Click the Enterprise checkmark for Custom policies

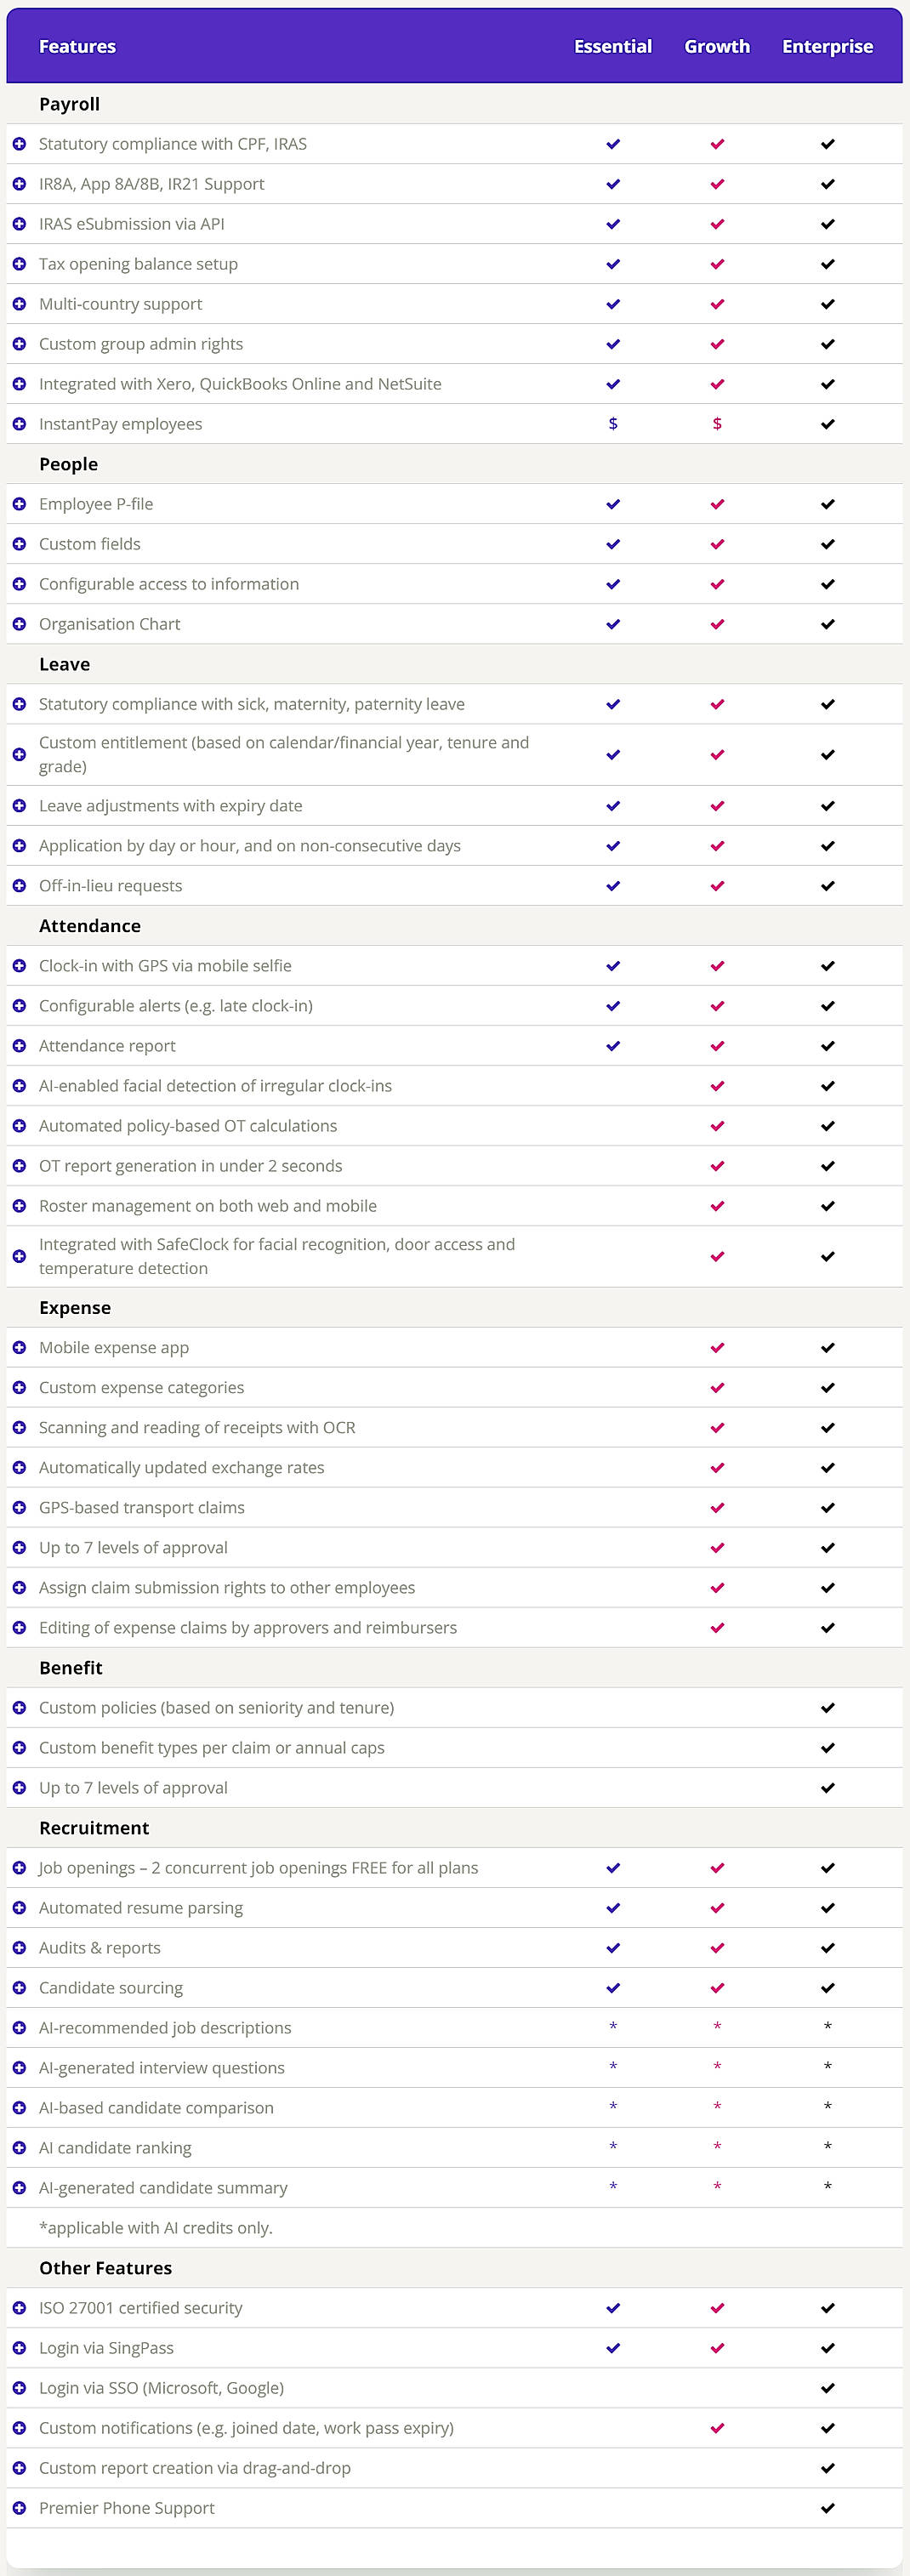(x=827, y=1707)
